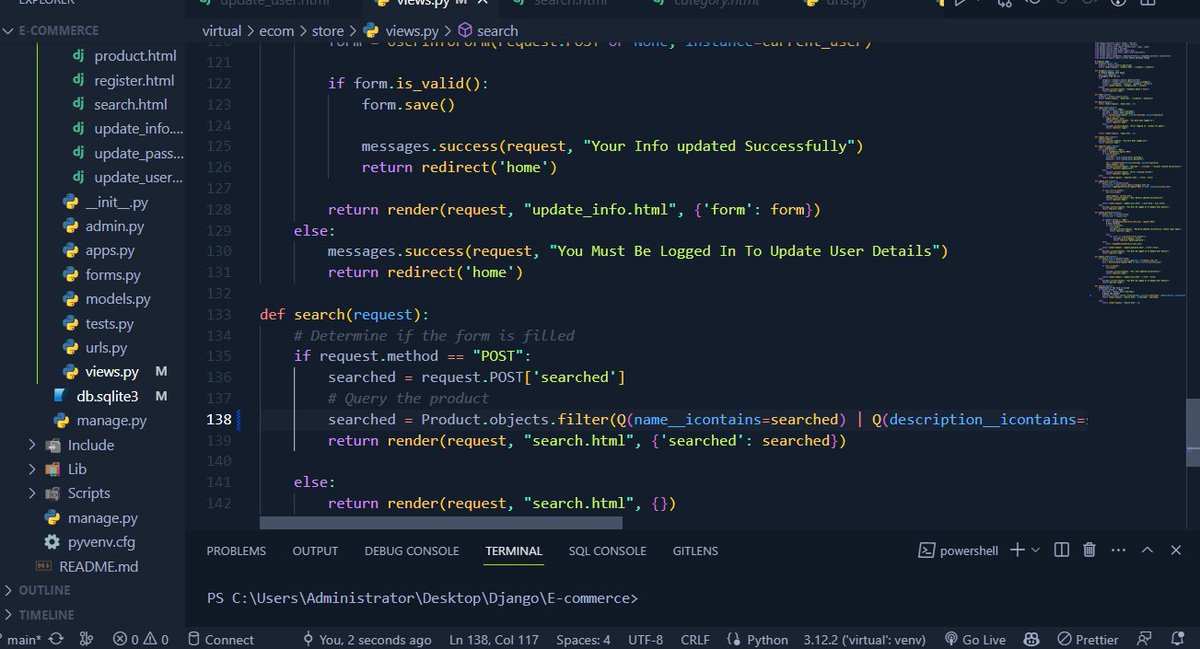The image size is (1200, 649).
Task: Switch to the SQL CONSOLE tab
Action: pyautogui.click(x=607, y=551)
